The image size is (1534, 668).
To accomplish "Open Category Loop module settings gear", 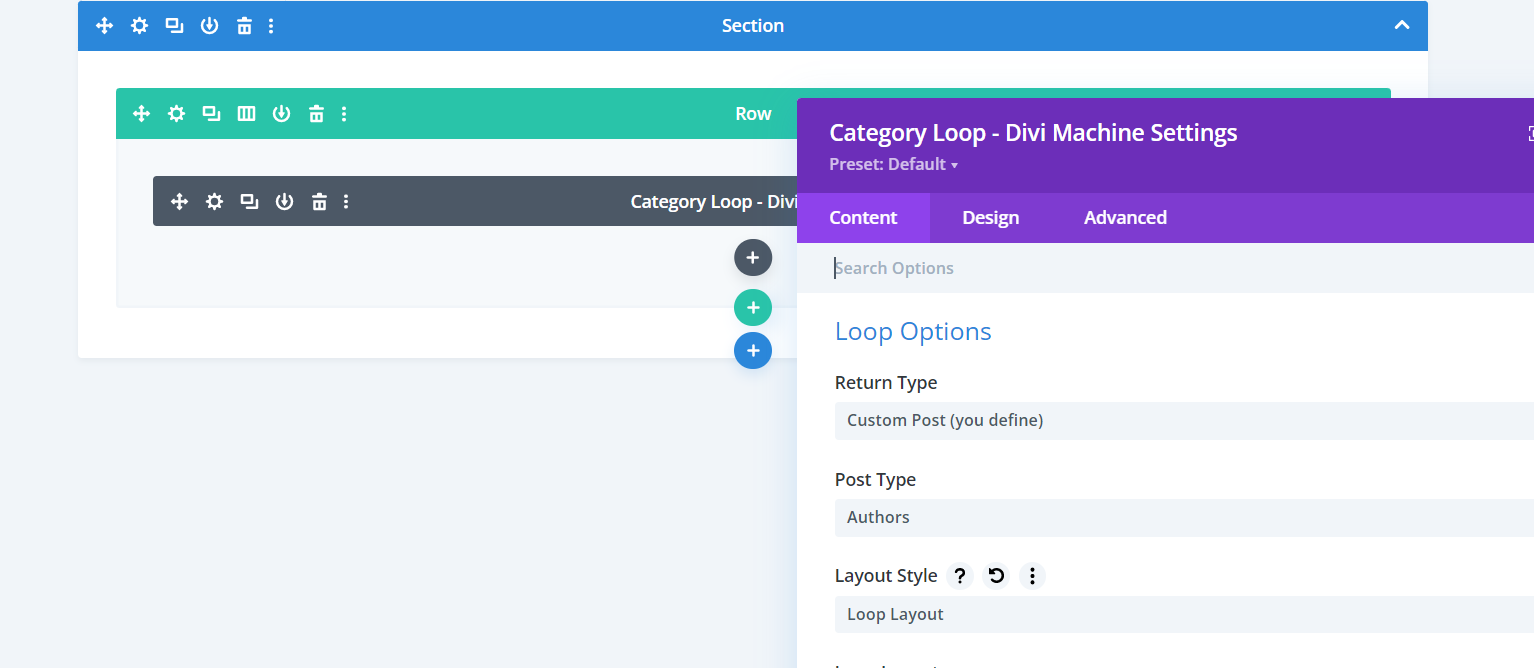I will (214, 202).
